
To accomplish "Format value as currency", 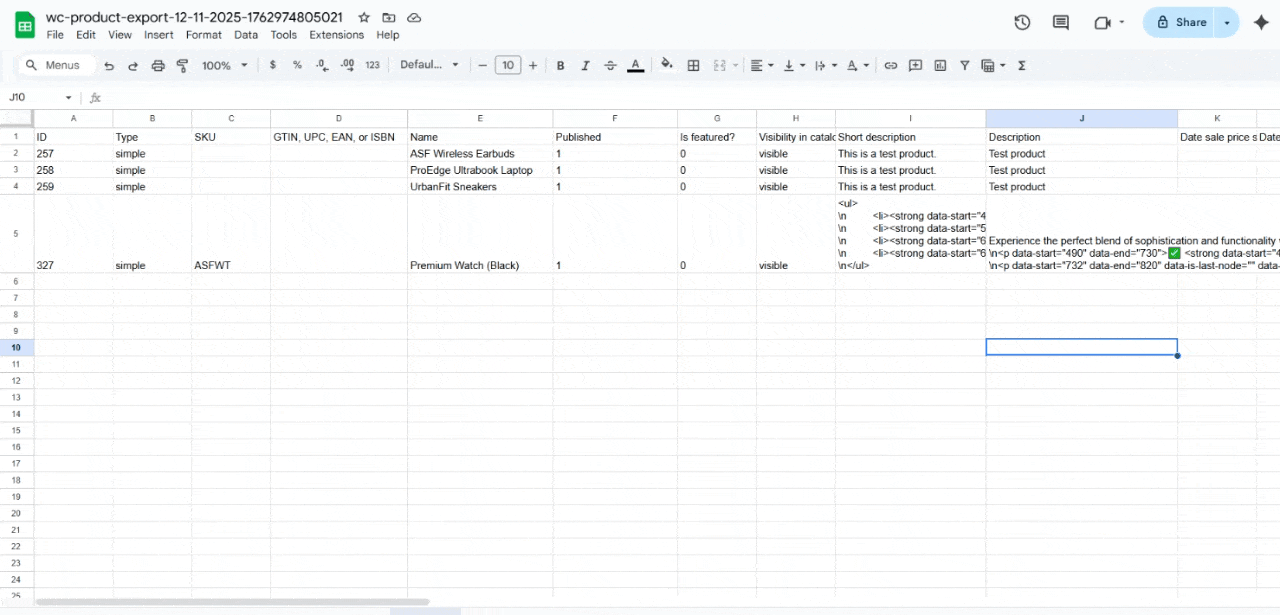I will coord(272,65).
